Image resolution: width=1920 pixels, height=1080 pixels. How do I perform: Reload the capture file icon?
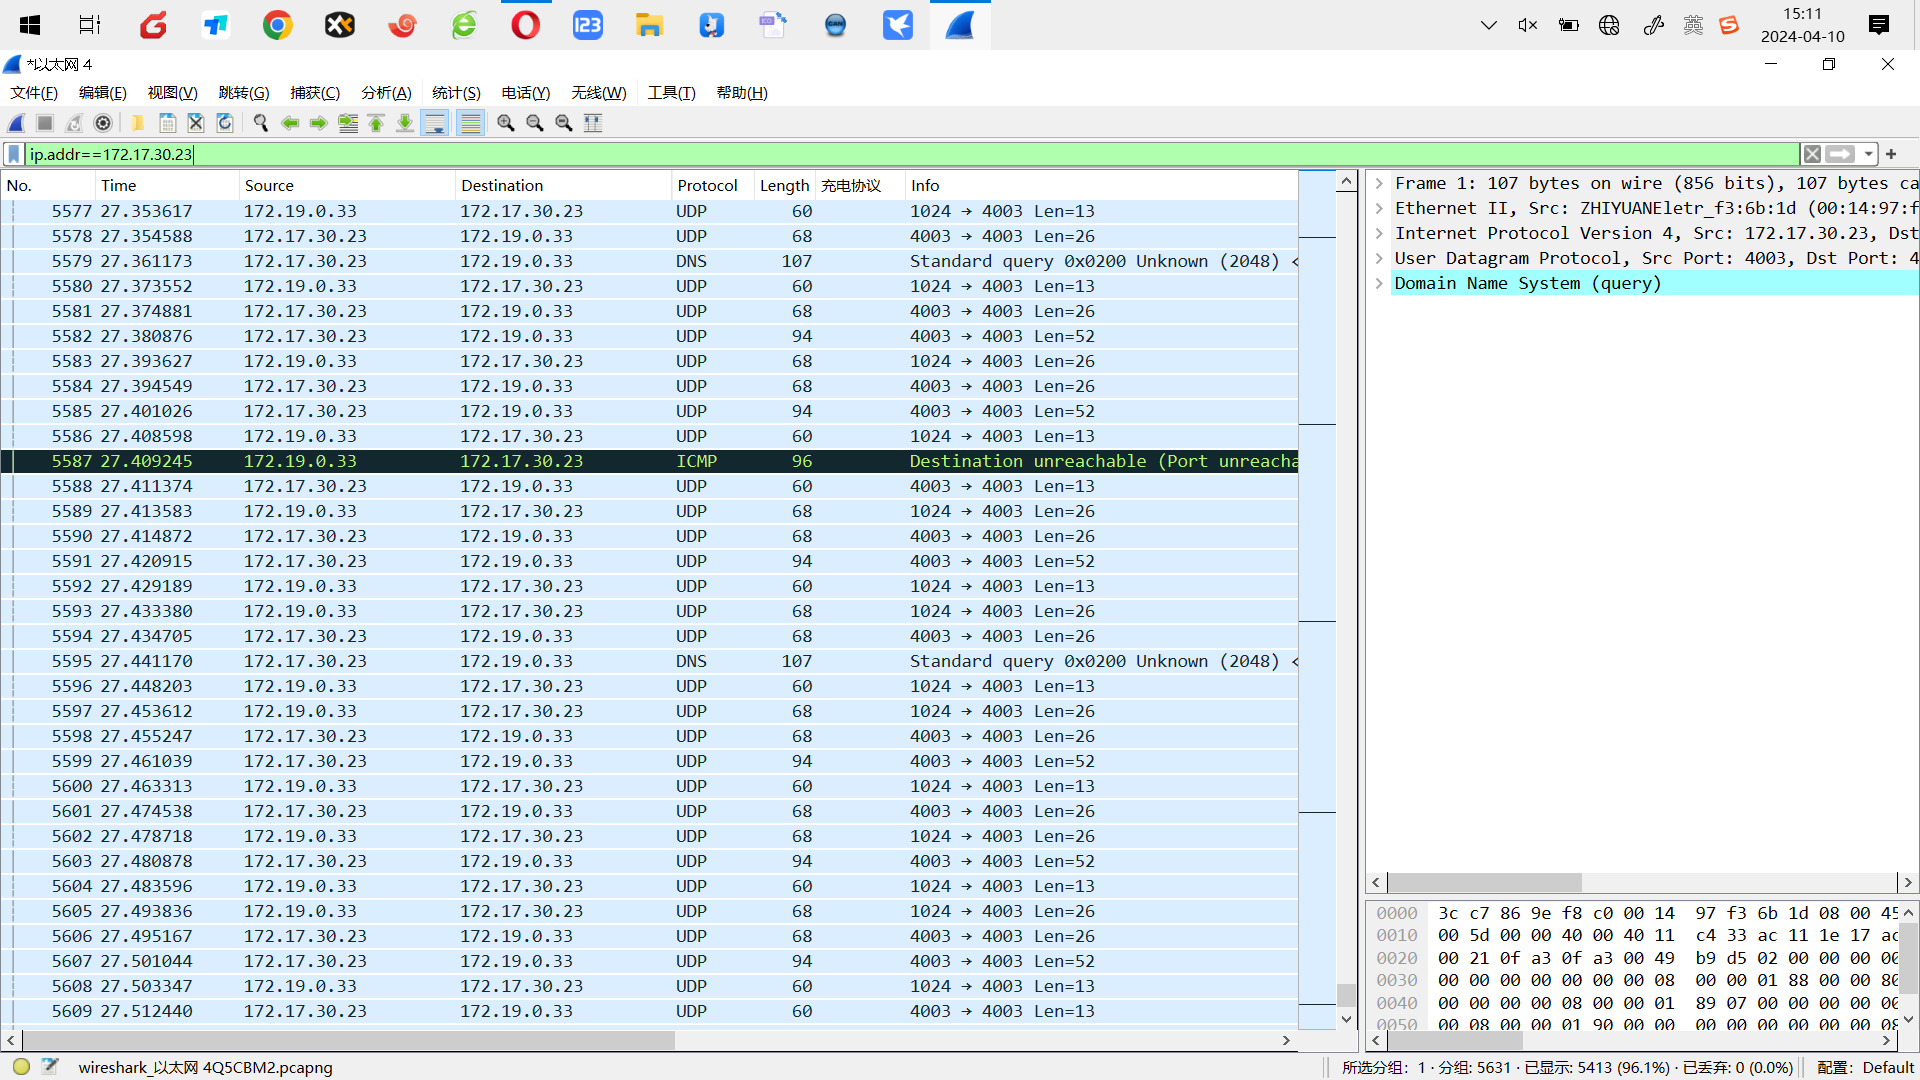pyautogui.click(x=225, y=123)
